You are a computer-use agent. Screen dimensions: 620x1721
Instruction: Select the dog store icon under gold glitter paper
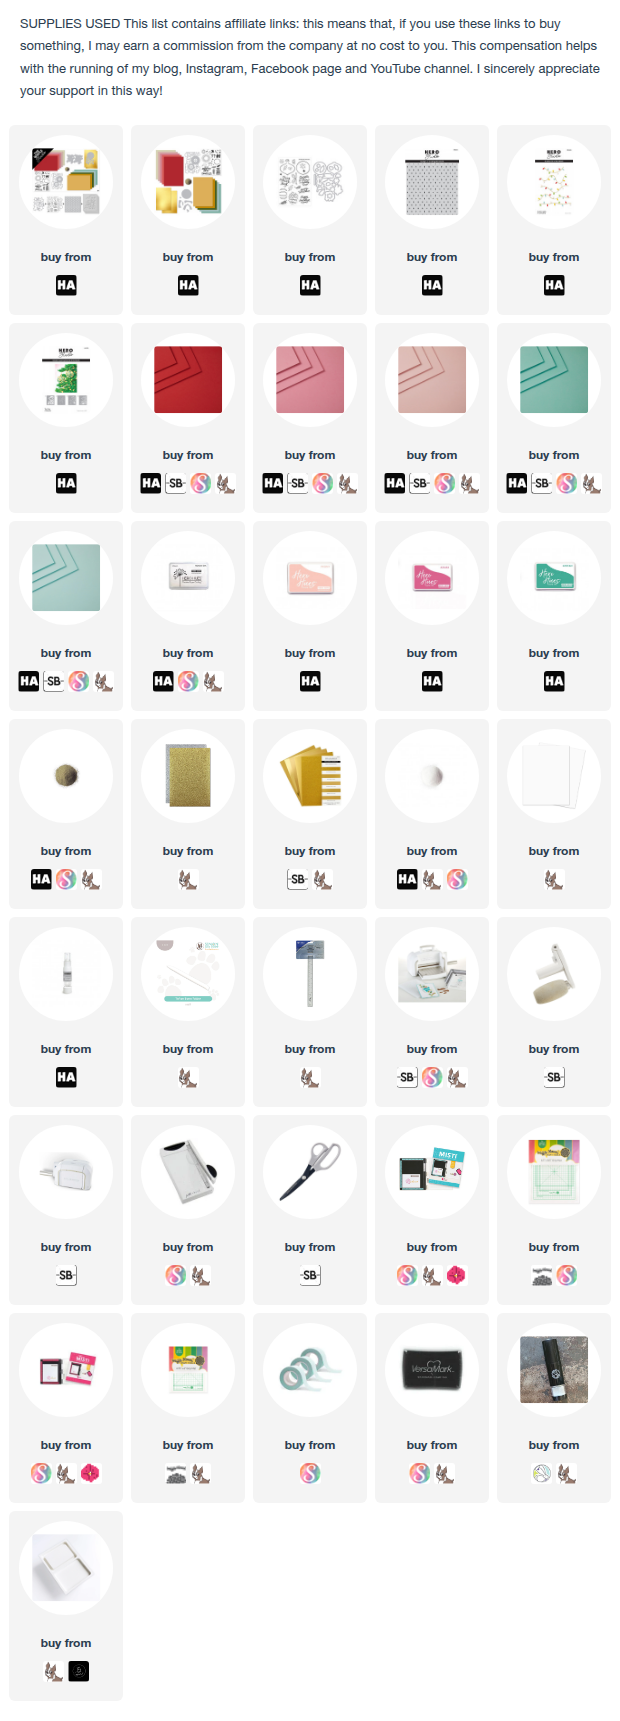pos(188,879)
